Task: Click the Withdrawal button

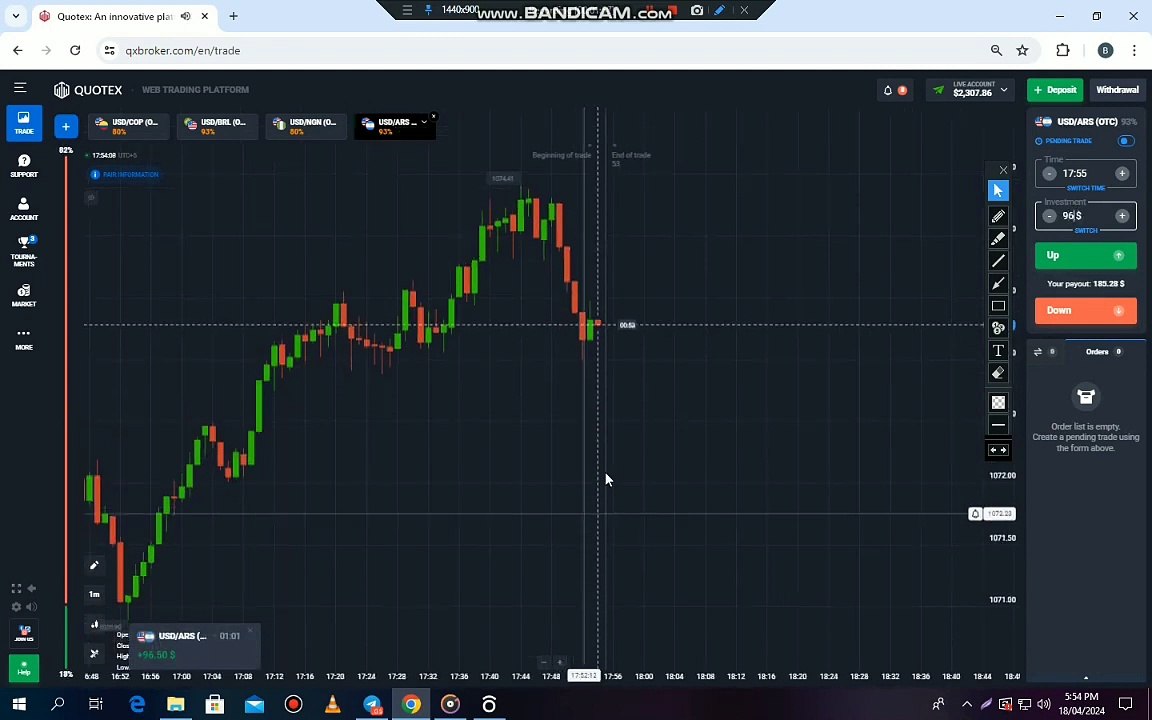Action: coord(1117,90)
